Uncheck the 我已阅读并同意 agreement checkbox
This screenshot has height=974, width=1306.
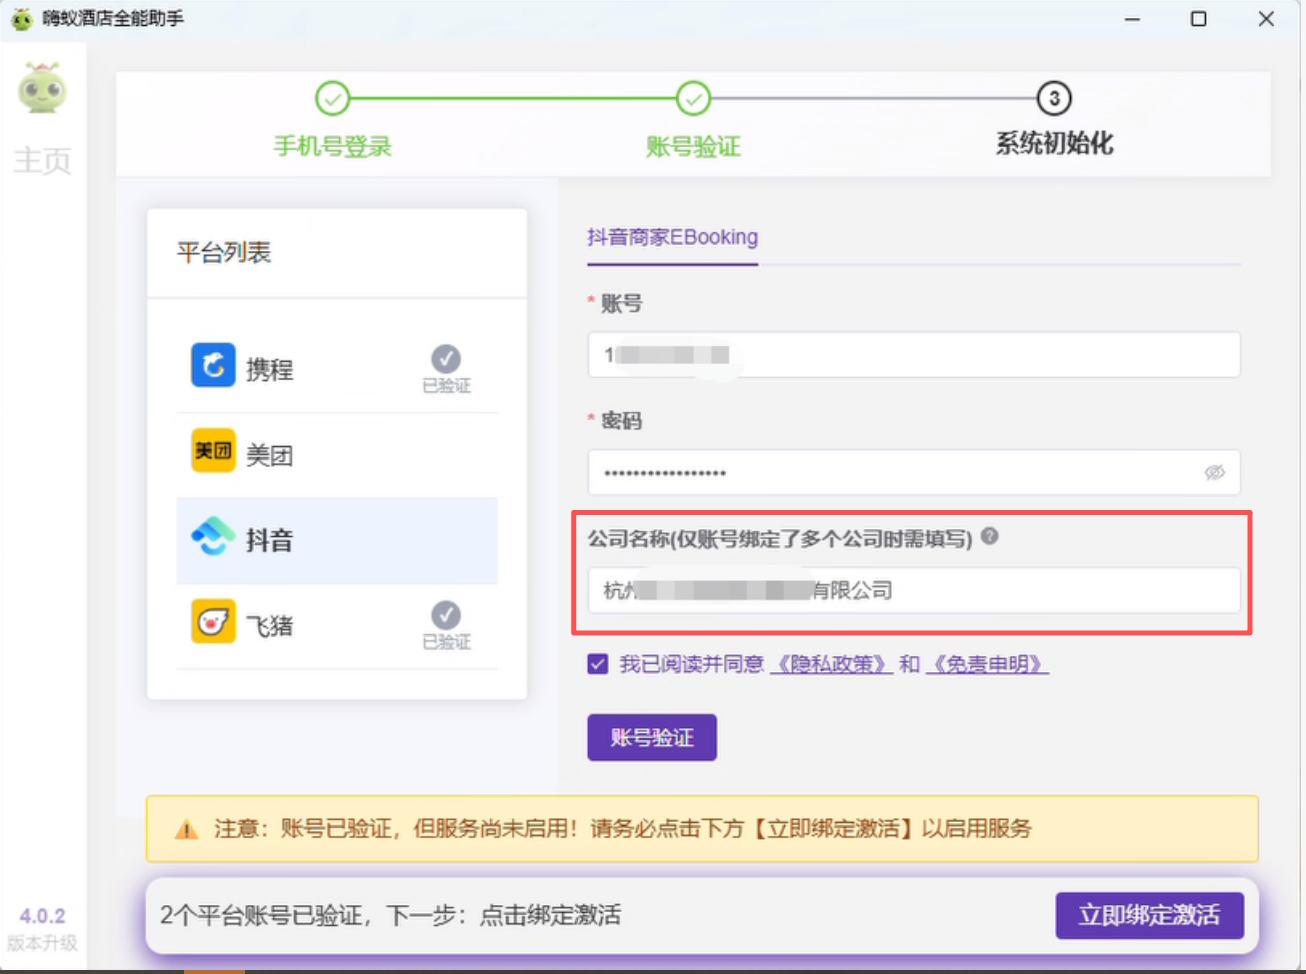[x=597, y=663]
